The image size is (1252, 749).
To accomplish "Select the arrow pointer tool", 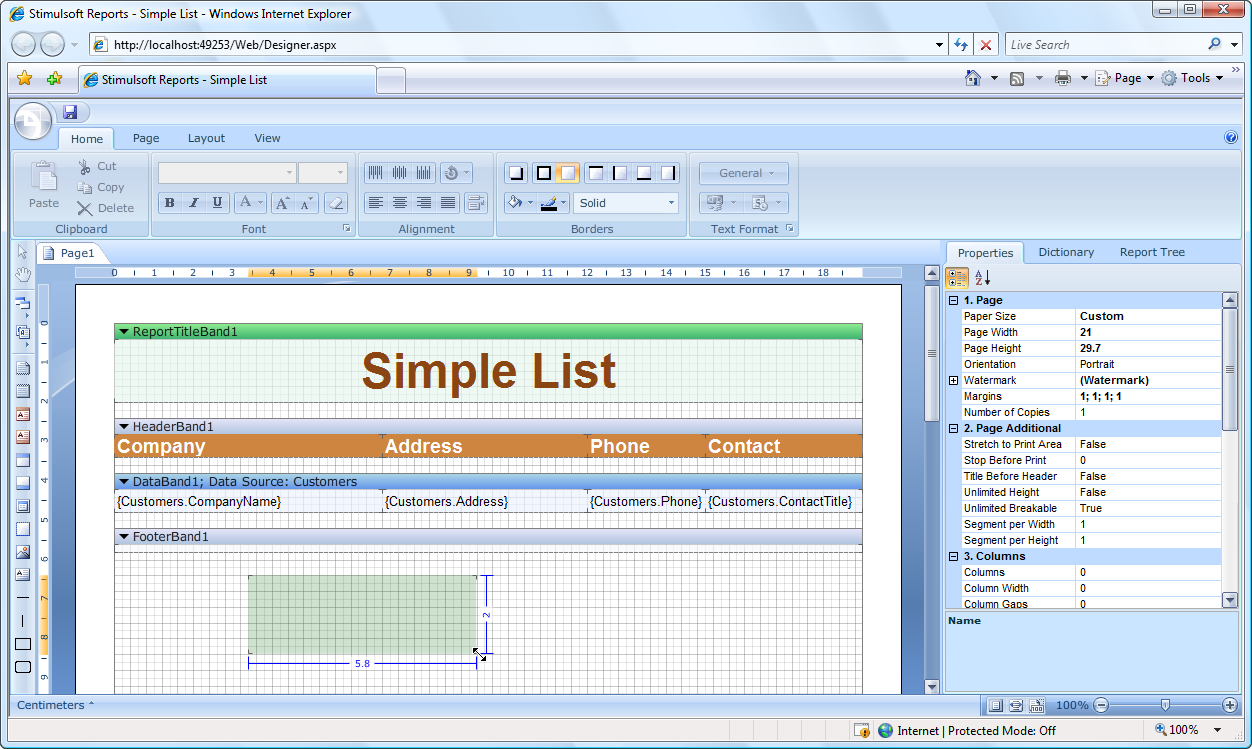I will click(x=23, y=252).
